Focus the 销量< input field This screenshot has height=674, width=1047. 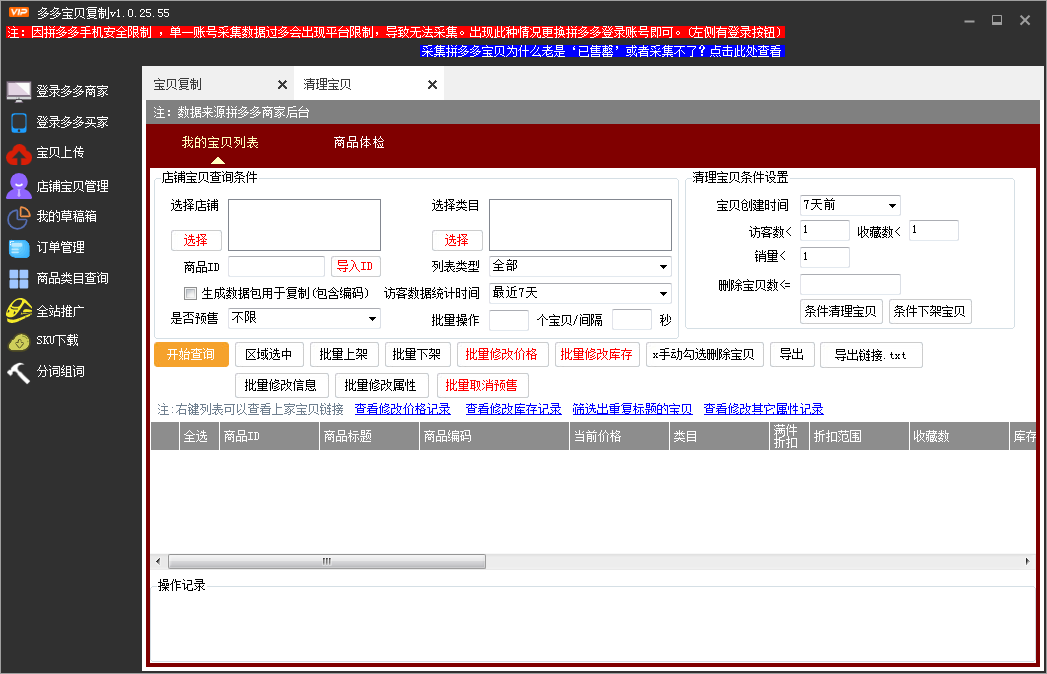[x=825, y=257]
